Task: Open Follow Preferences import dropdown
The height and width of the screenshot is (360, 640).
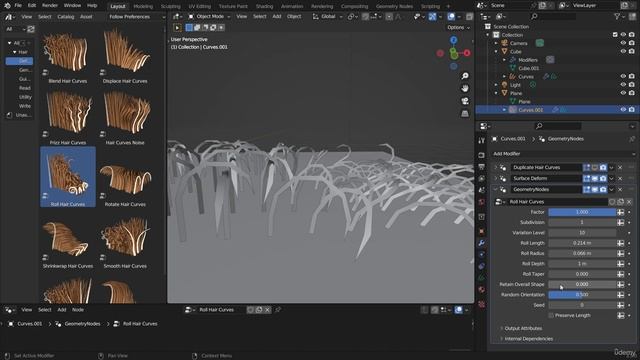Action: click(x=136, y=17)
